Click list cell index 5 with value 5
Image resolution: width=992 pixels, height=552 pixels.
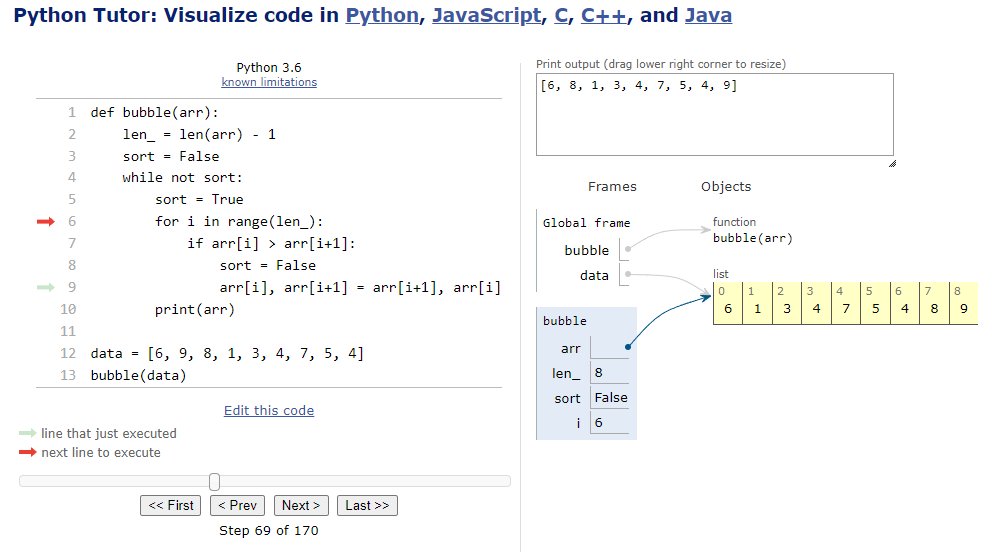(875, 303)
